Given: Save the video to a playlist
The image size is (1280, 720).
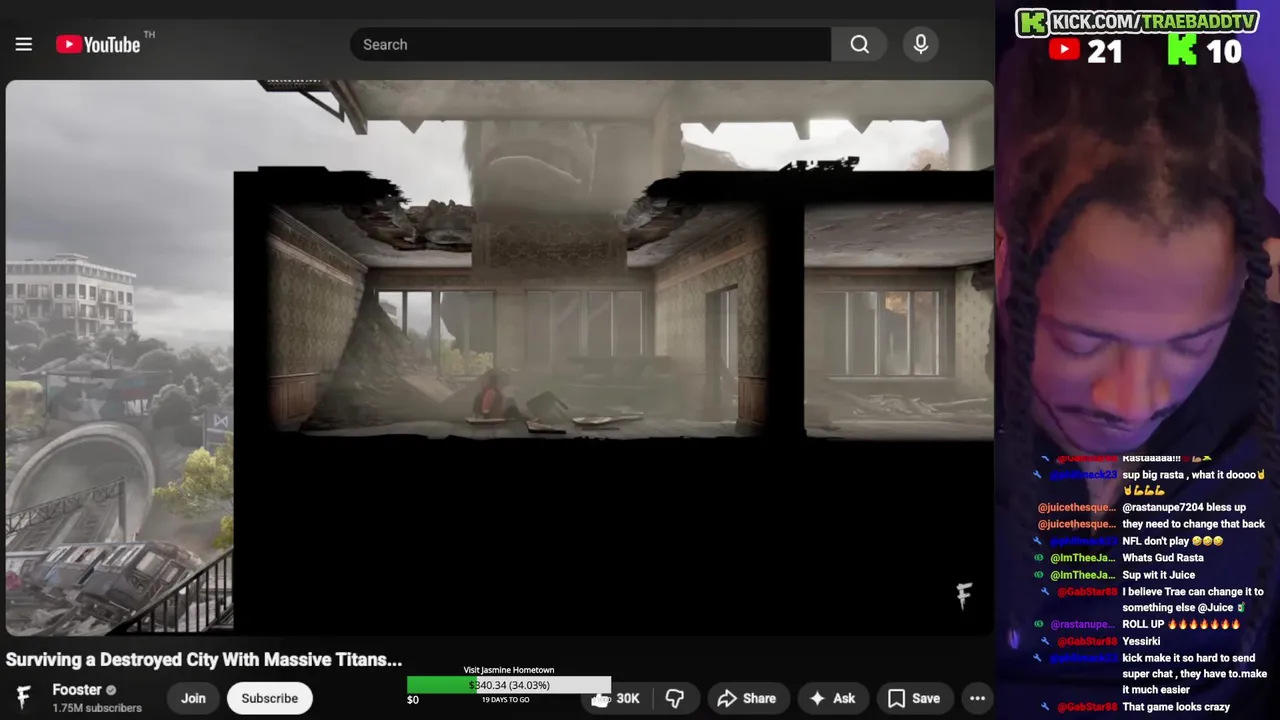Looking at the screenshot, I should [x=914, y=698].
